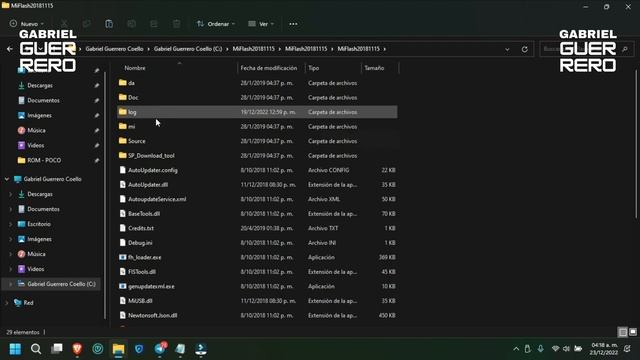The height and width of the screenshot is (360, 640).
Task: Switch to details view icon in status bar
Action: click(x=622, y=332)
